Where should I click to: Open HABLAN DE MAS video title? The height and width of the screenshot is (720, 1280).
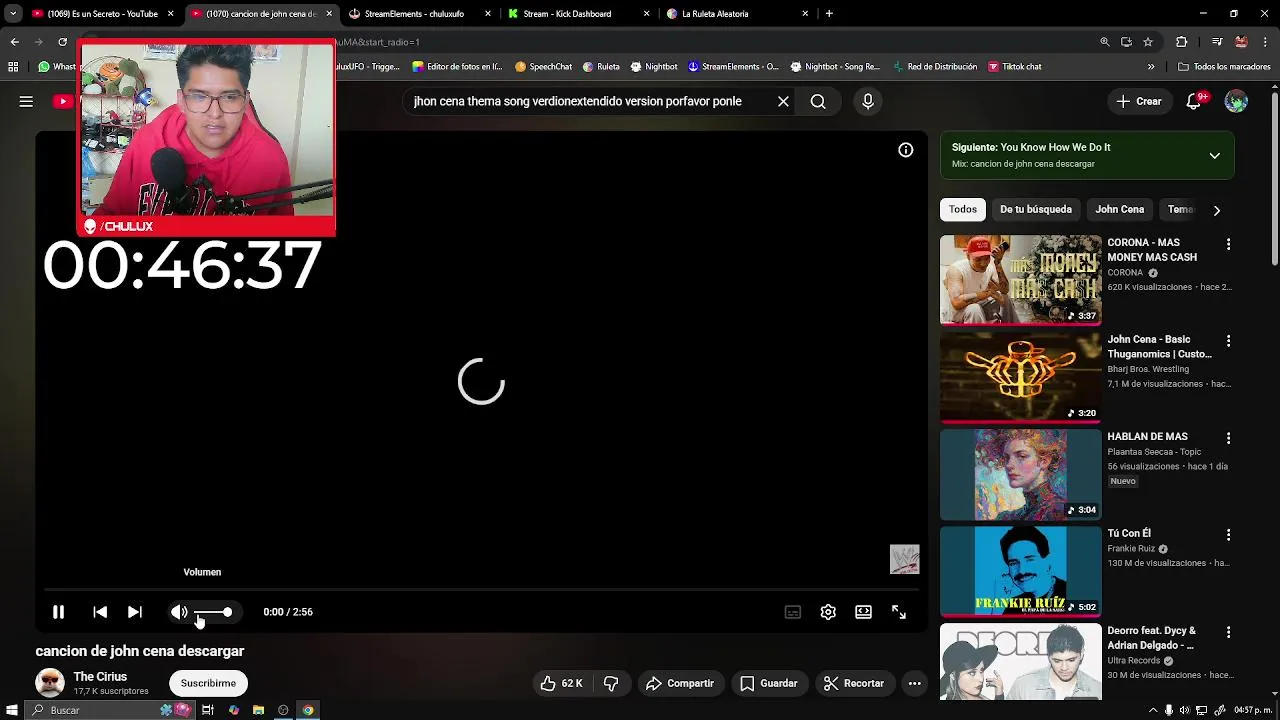pos(1147,437)
